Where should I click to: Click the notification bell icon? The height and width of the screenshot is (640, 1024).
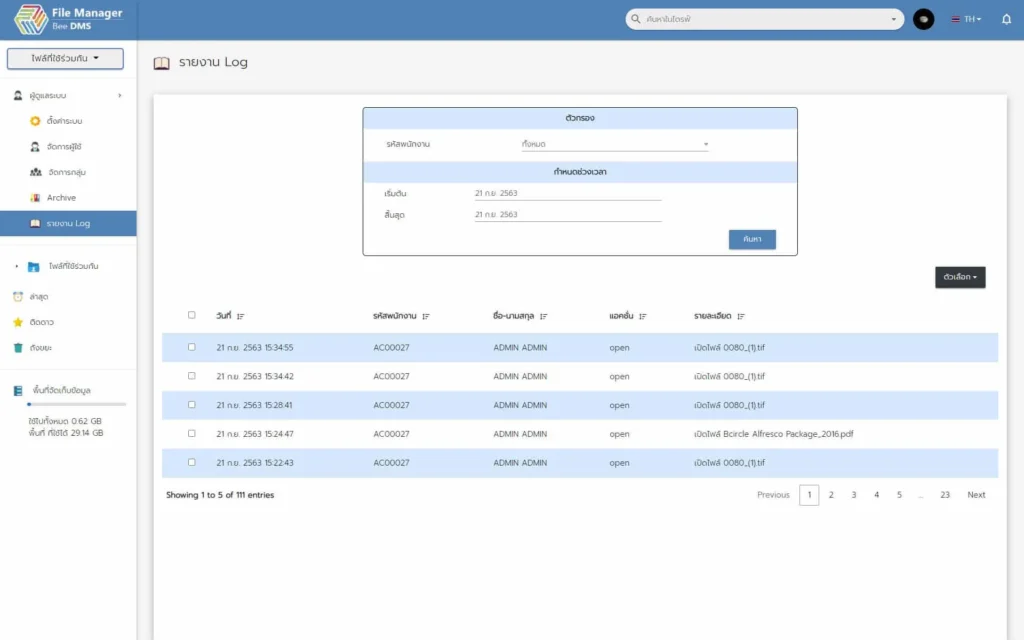pyautogui.click(x=1006, y=19)
